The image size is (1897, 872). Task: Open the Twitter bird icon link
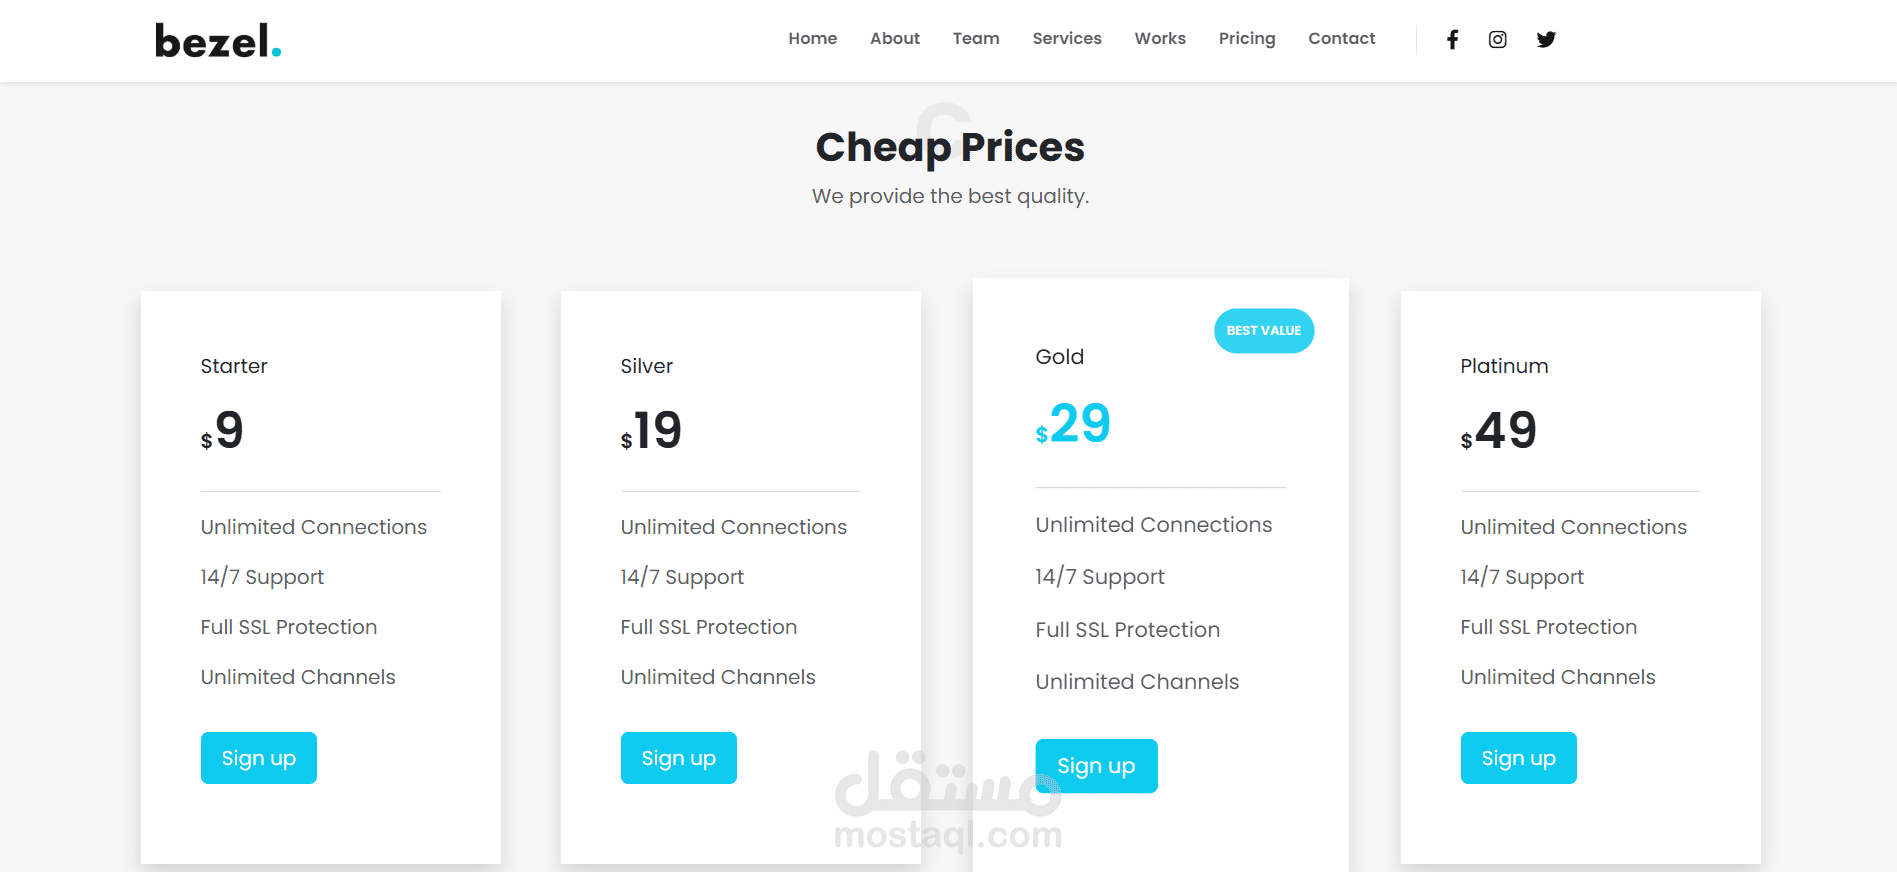pos(1546,39)
